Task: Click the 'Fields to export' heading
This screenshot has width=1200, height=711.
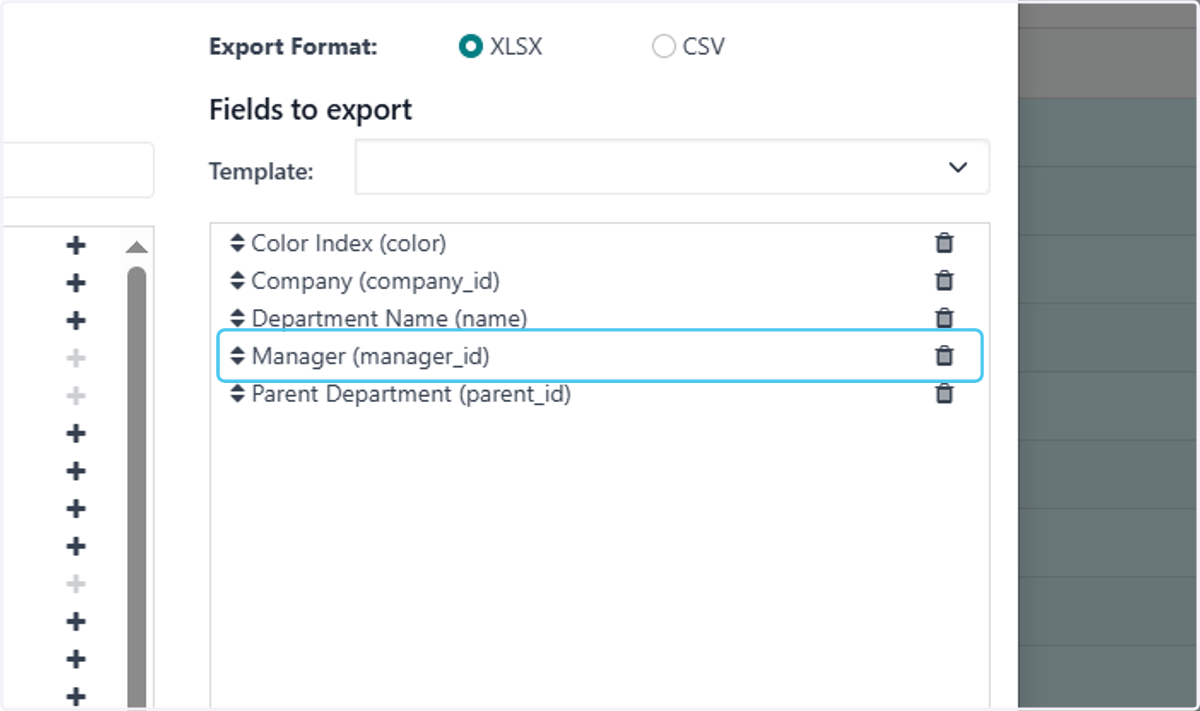Action: pyautogui.click(x=311, y=109)
